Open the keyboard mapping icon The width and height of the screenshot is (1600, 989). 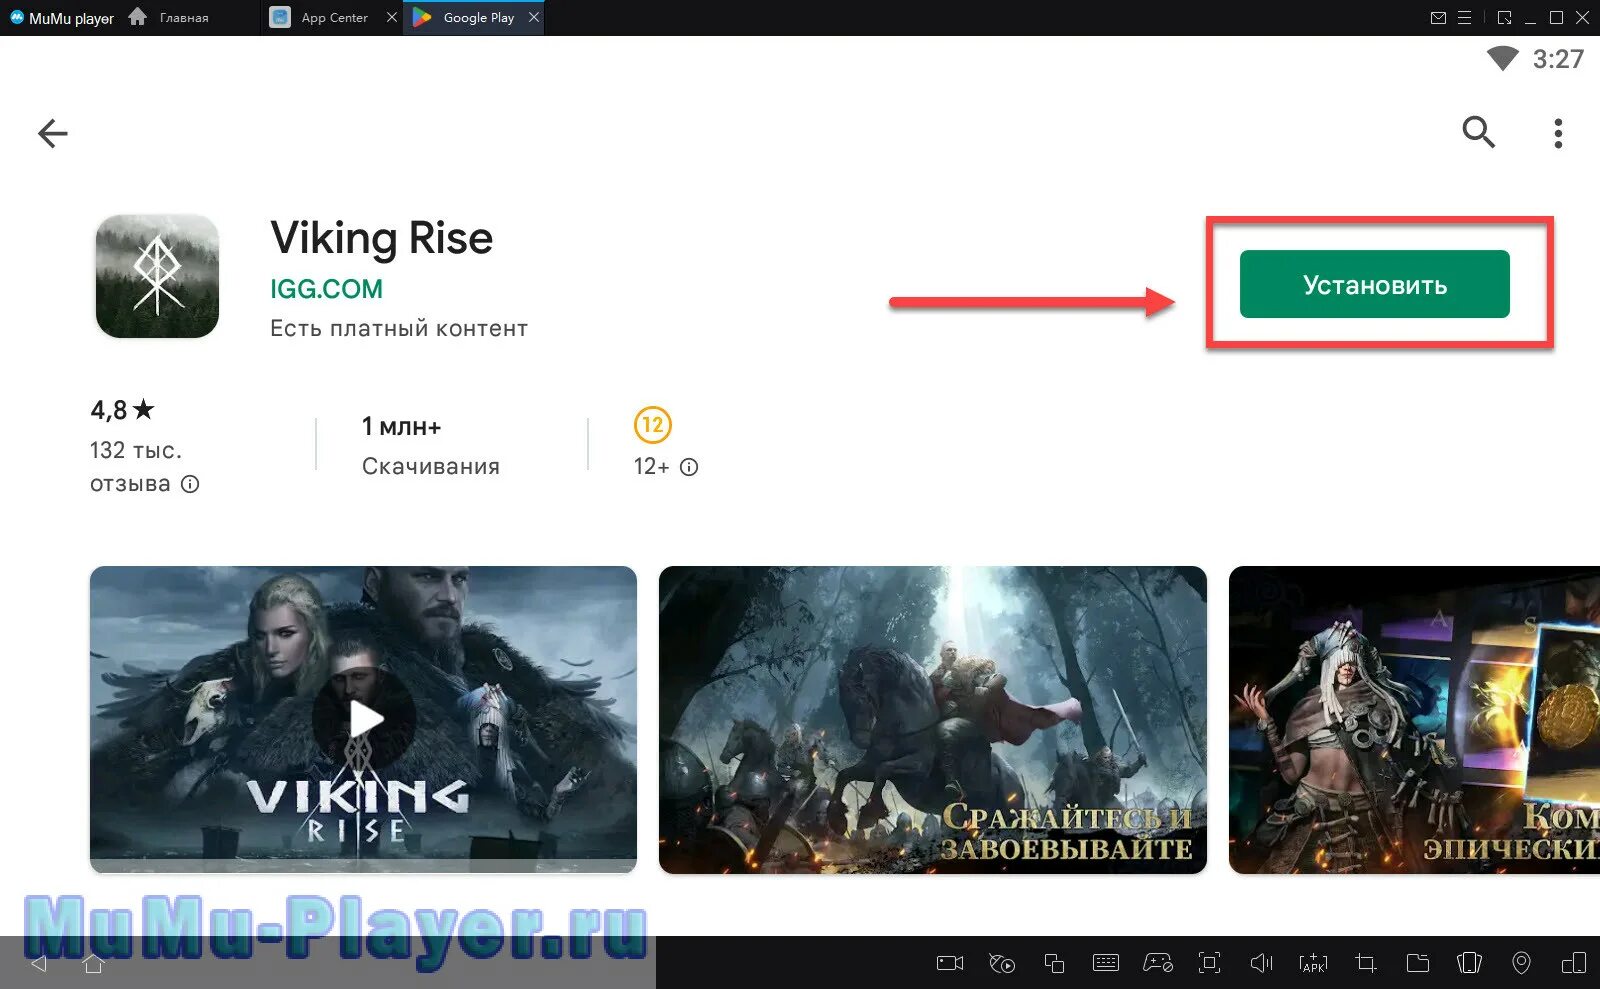[x=1106, y=963]
